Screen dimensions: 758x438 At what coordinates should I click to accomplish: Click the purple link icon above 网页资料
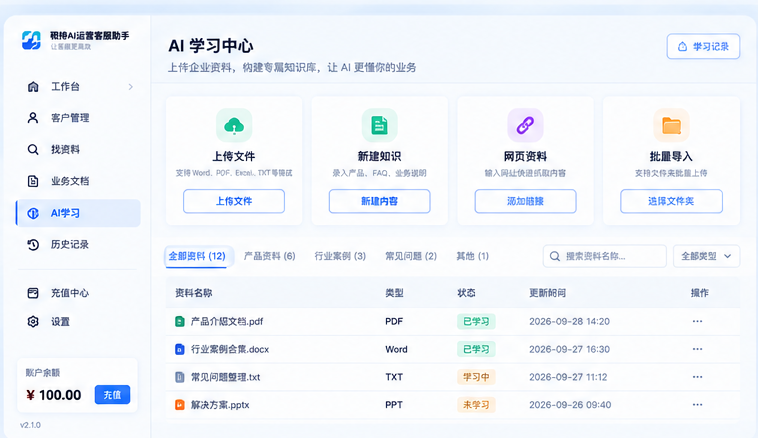[x=525, y=126]
